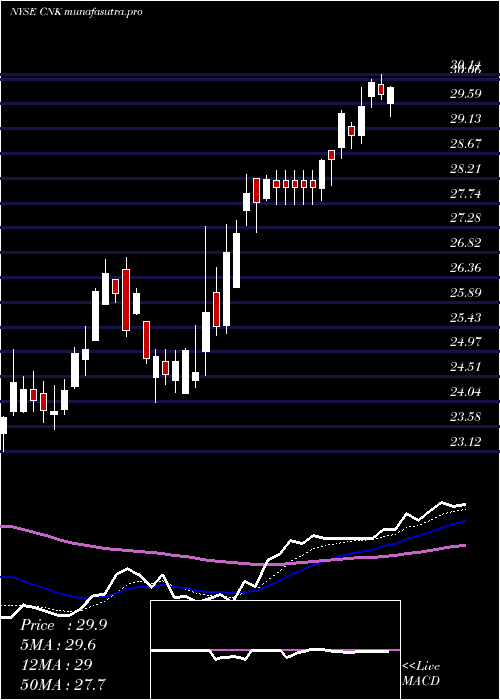Click the 28.21 price axis label
Viewport: 500px width, 700px height.
coord(466,169)
